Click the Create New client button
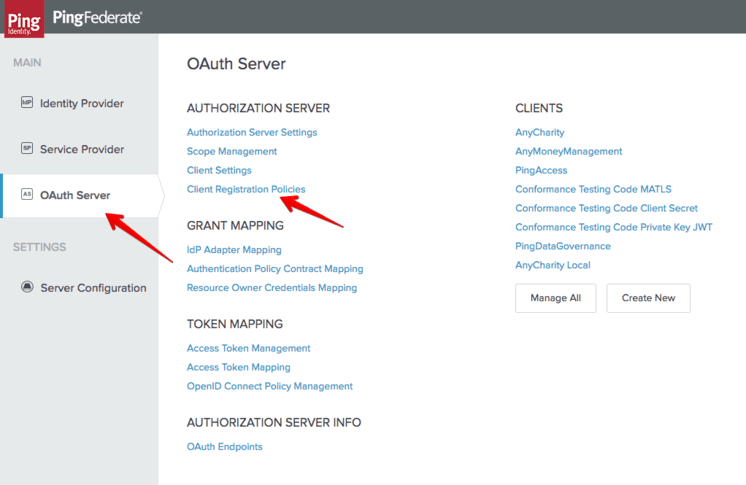 pos(648,298)
